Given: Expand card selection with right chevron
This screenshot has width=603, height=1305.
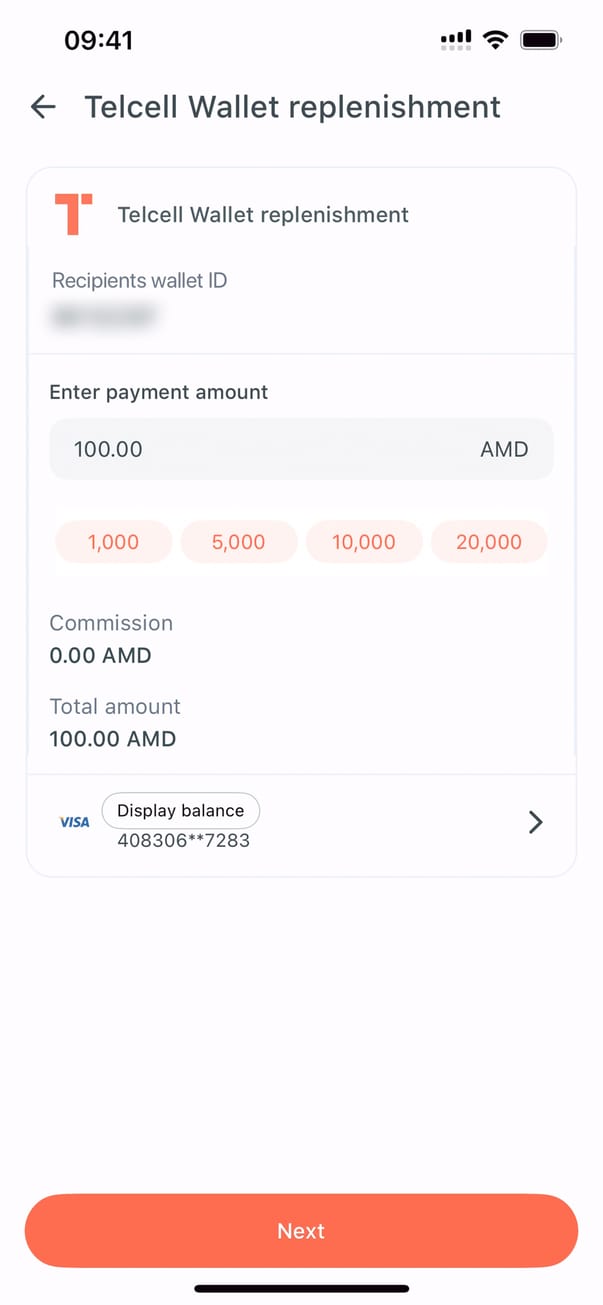Looking at the screenshot, I should pyautogui.click(x=536, y=822).
